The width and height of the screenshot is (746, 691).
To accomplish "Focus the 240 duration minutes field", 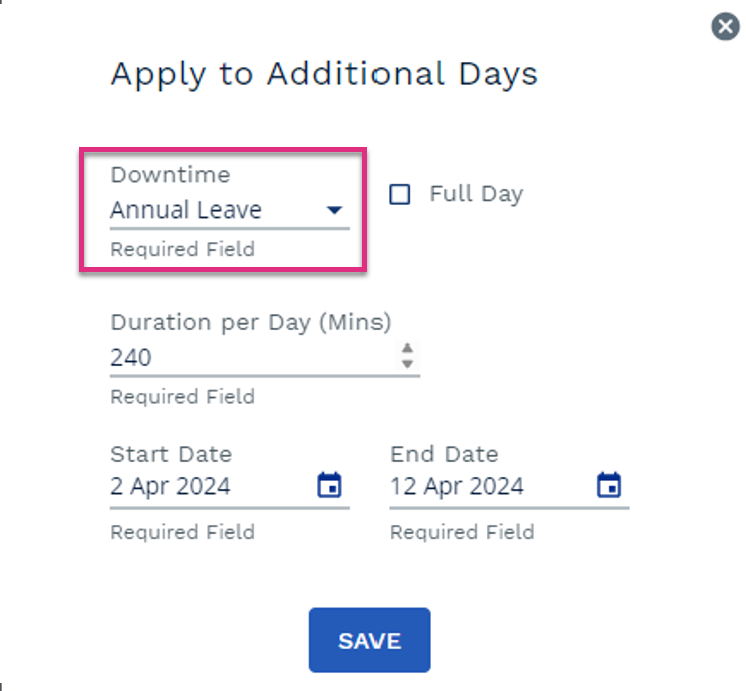I will (x=252, y=357).
